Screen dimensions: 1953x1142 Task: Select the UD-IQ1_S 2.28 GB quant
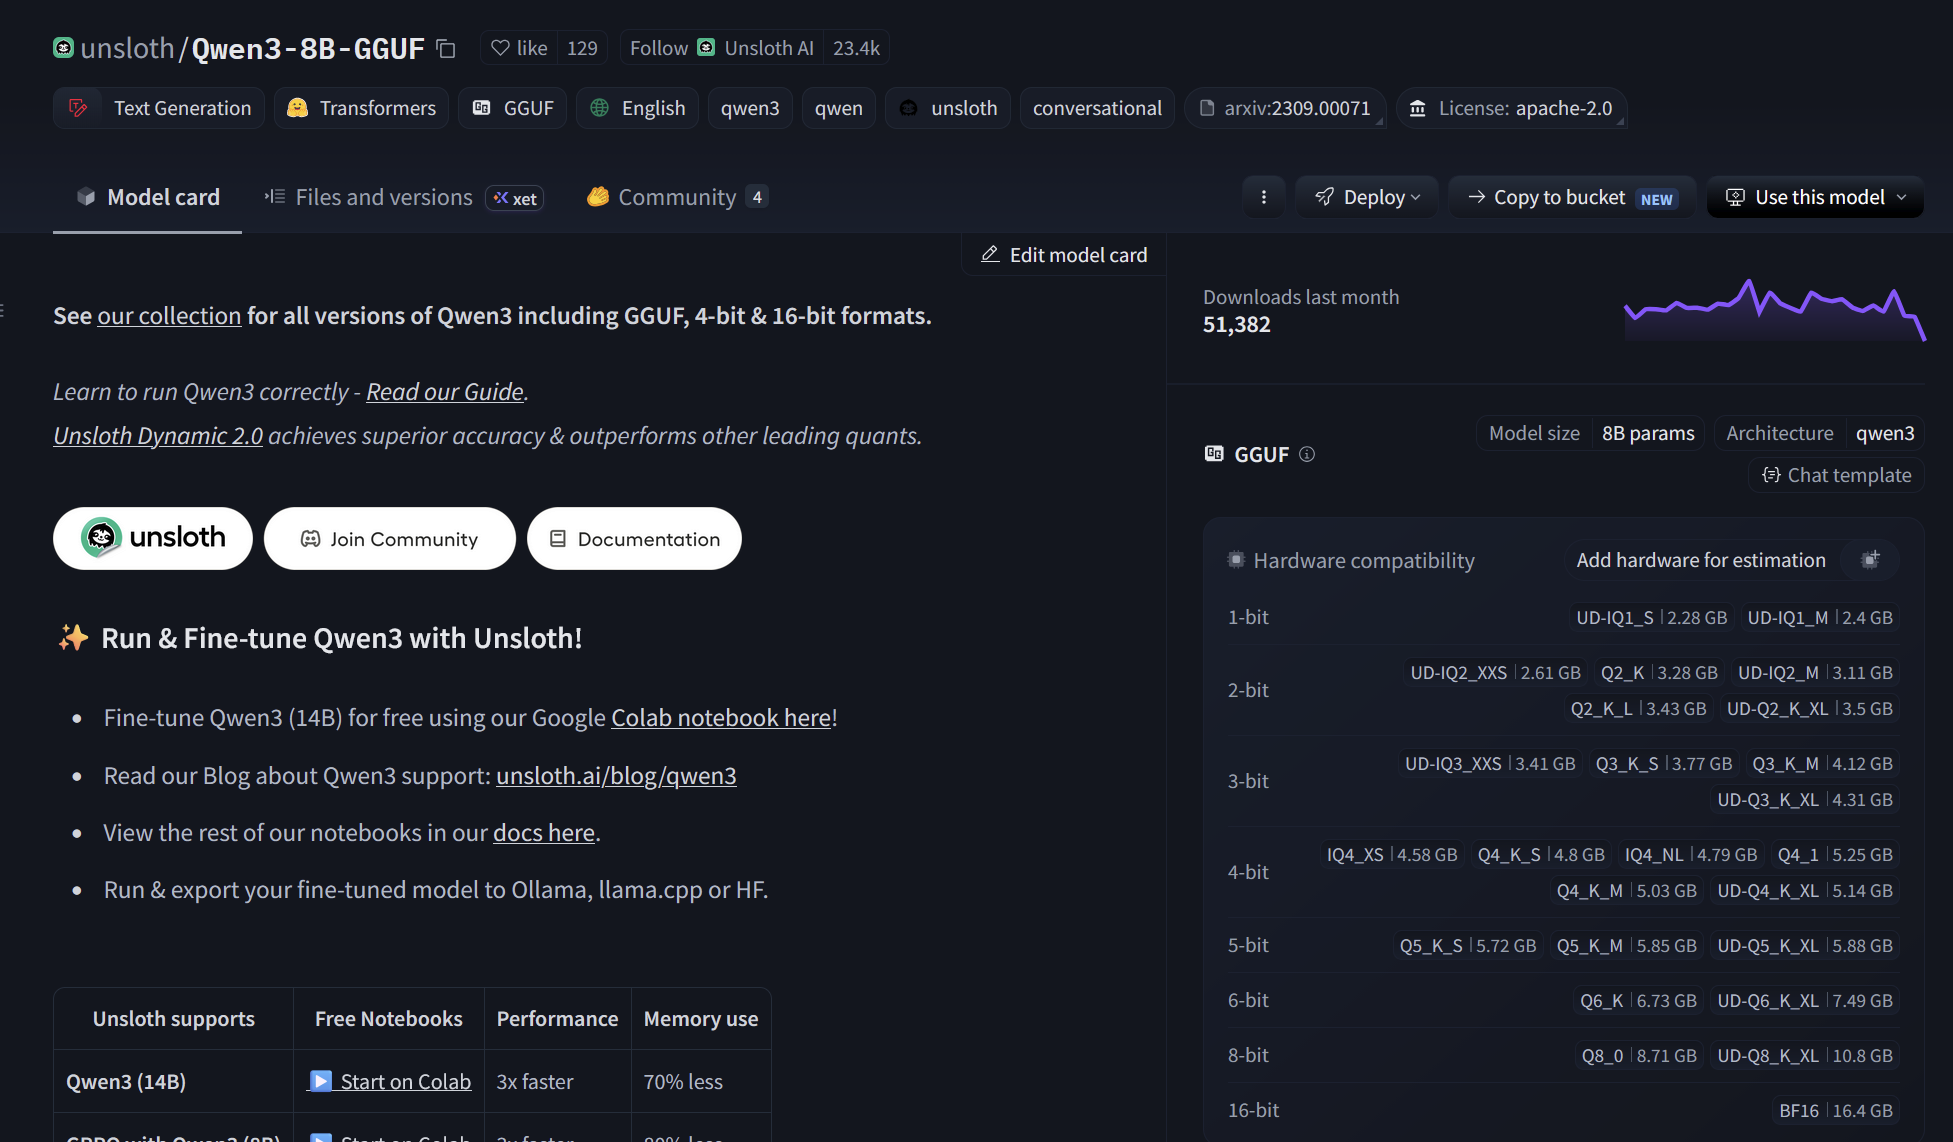(1652, 618)
